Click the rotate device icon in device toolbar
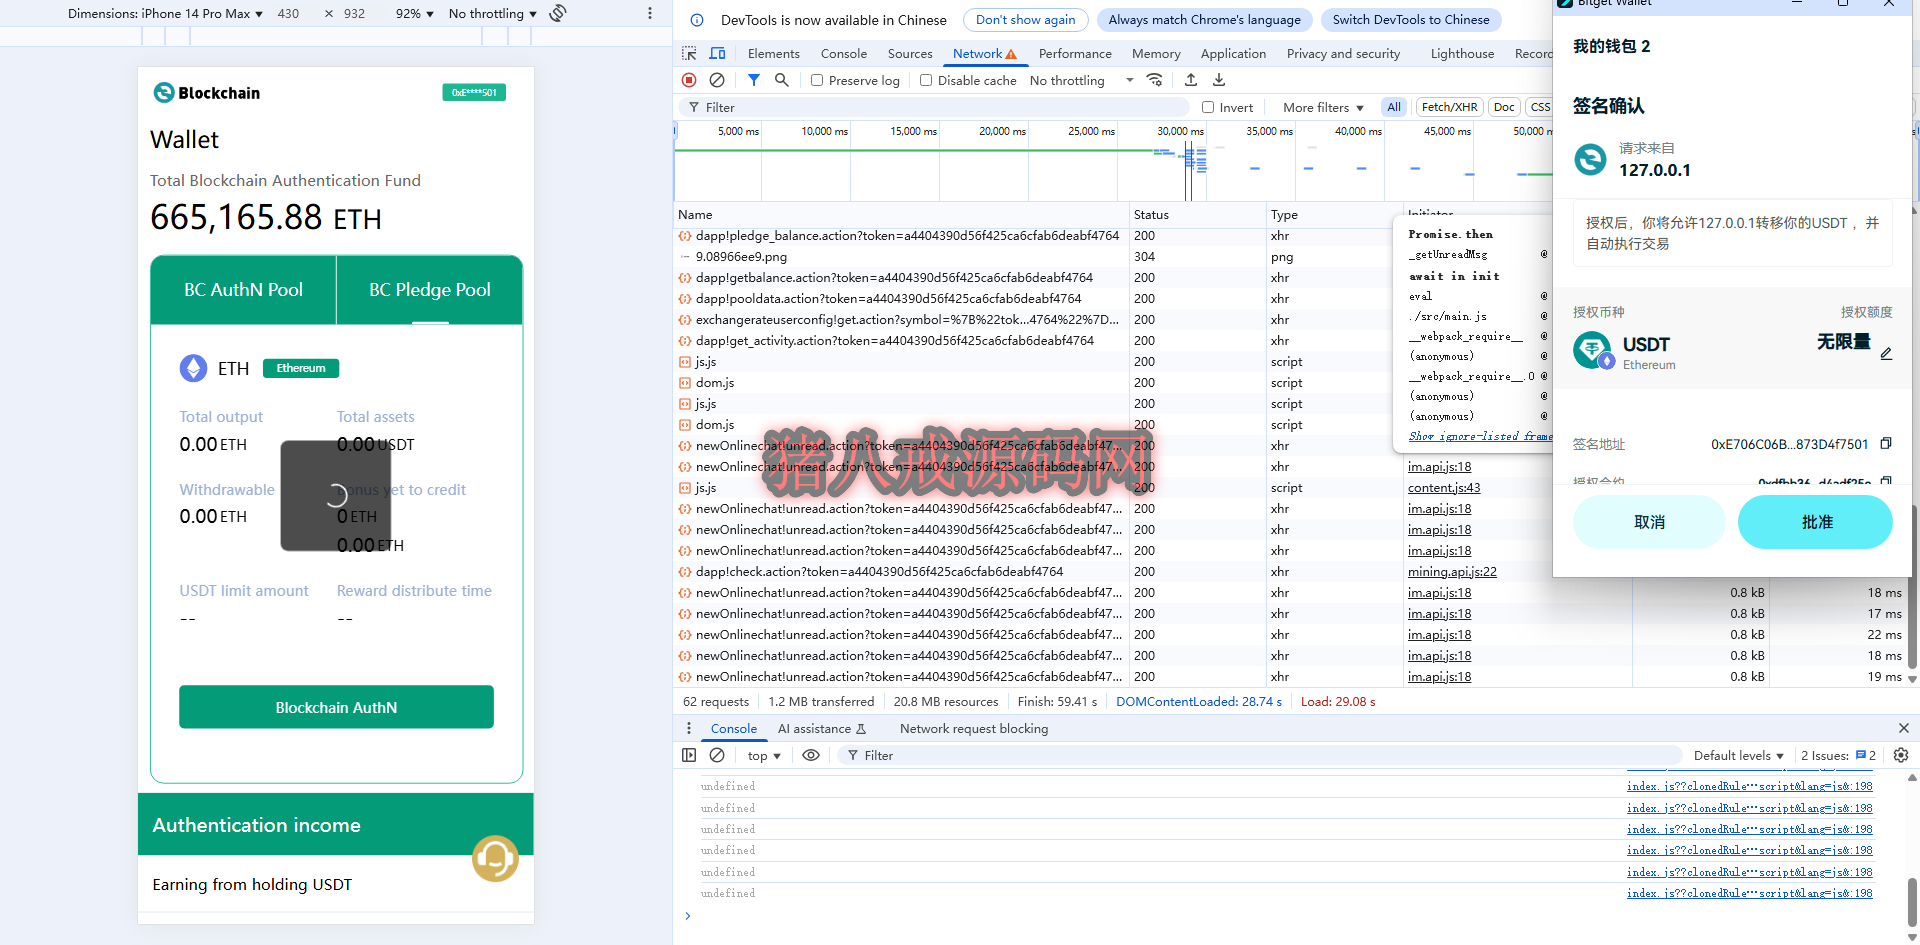The width and height of the screenshot is (1920, 945). click(x=558, y=13)
